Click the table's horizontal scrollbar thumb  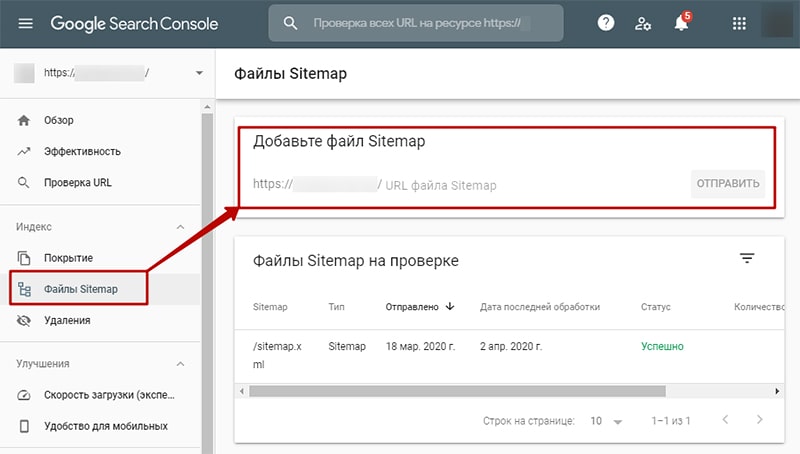[x=457, y=391]
